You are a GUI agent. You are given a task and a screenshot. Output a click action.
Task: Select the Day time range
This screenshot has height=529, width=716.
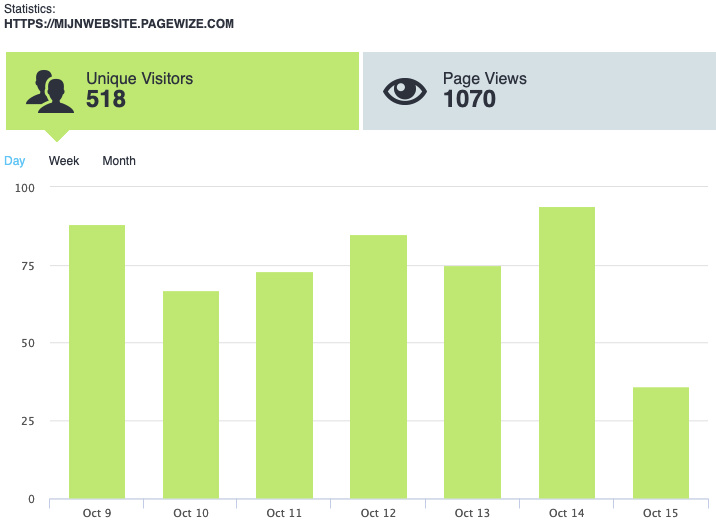(x=15, y=161)
